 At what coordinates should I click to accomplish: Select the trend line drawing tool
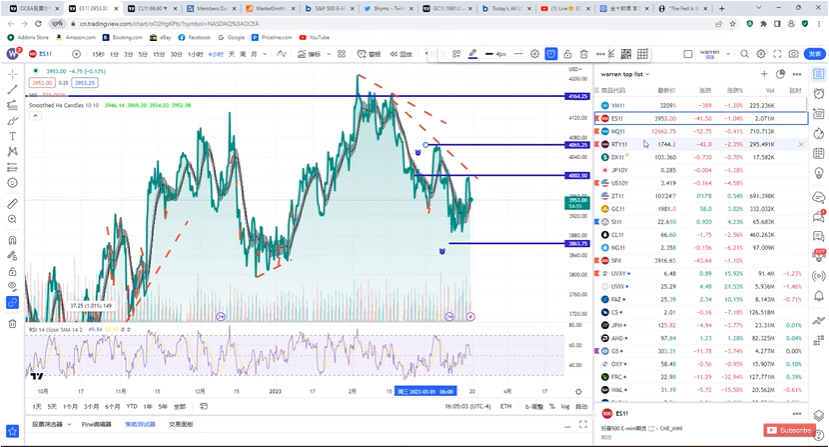click(12, 89)
